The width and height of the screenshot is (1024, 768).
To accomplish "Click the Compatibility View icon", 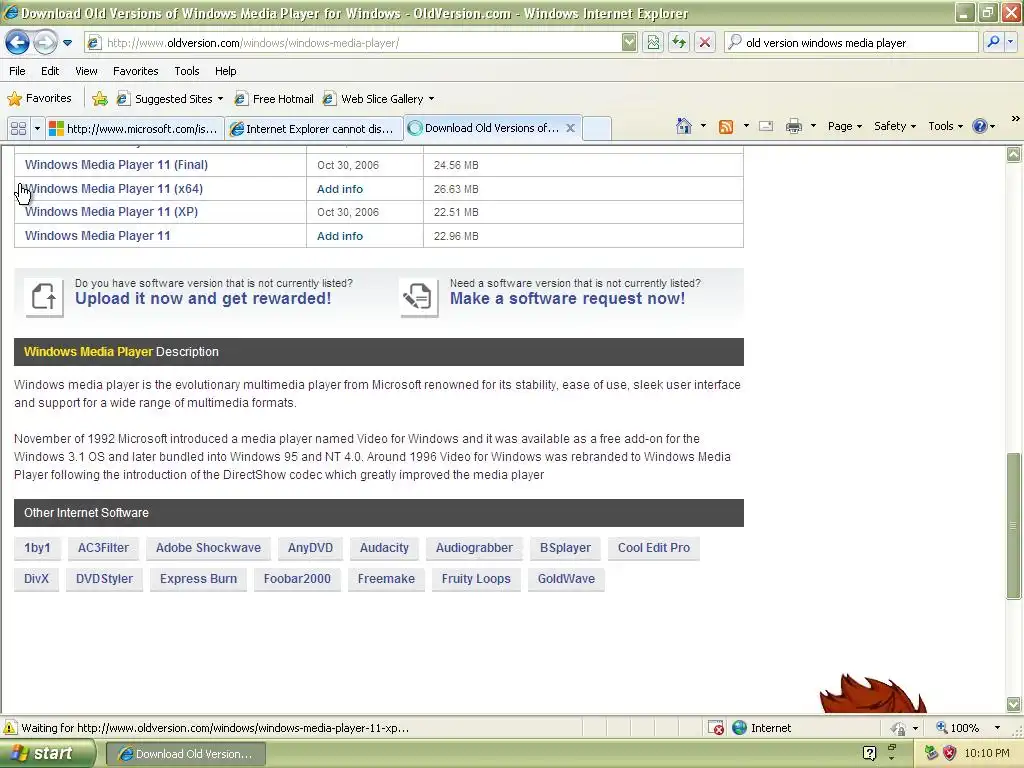I will pos(653,43).
